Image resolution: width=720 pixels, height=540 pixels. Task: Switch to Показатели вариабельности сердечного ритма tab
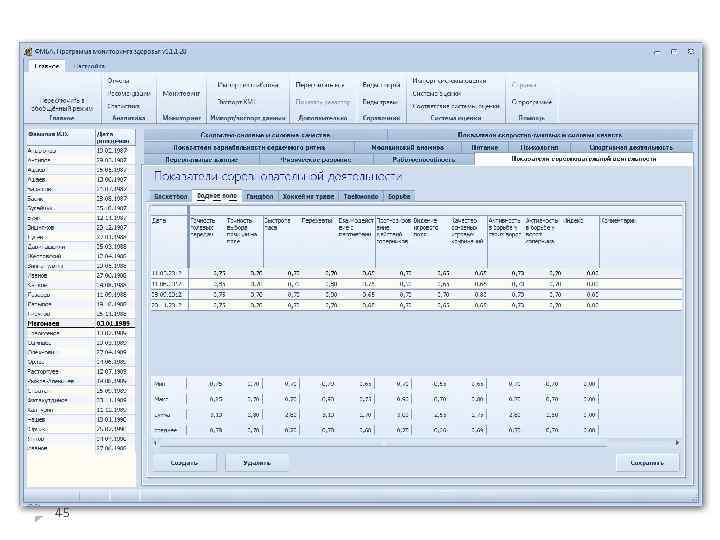(x=249, y=147)
